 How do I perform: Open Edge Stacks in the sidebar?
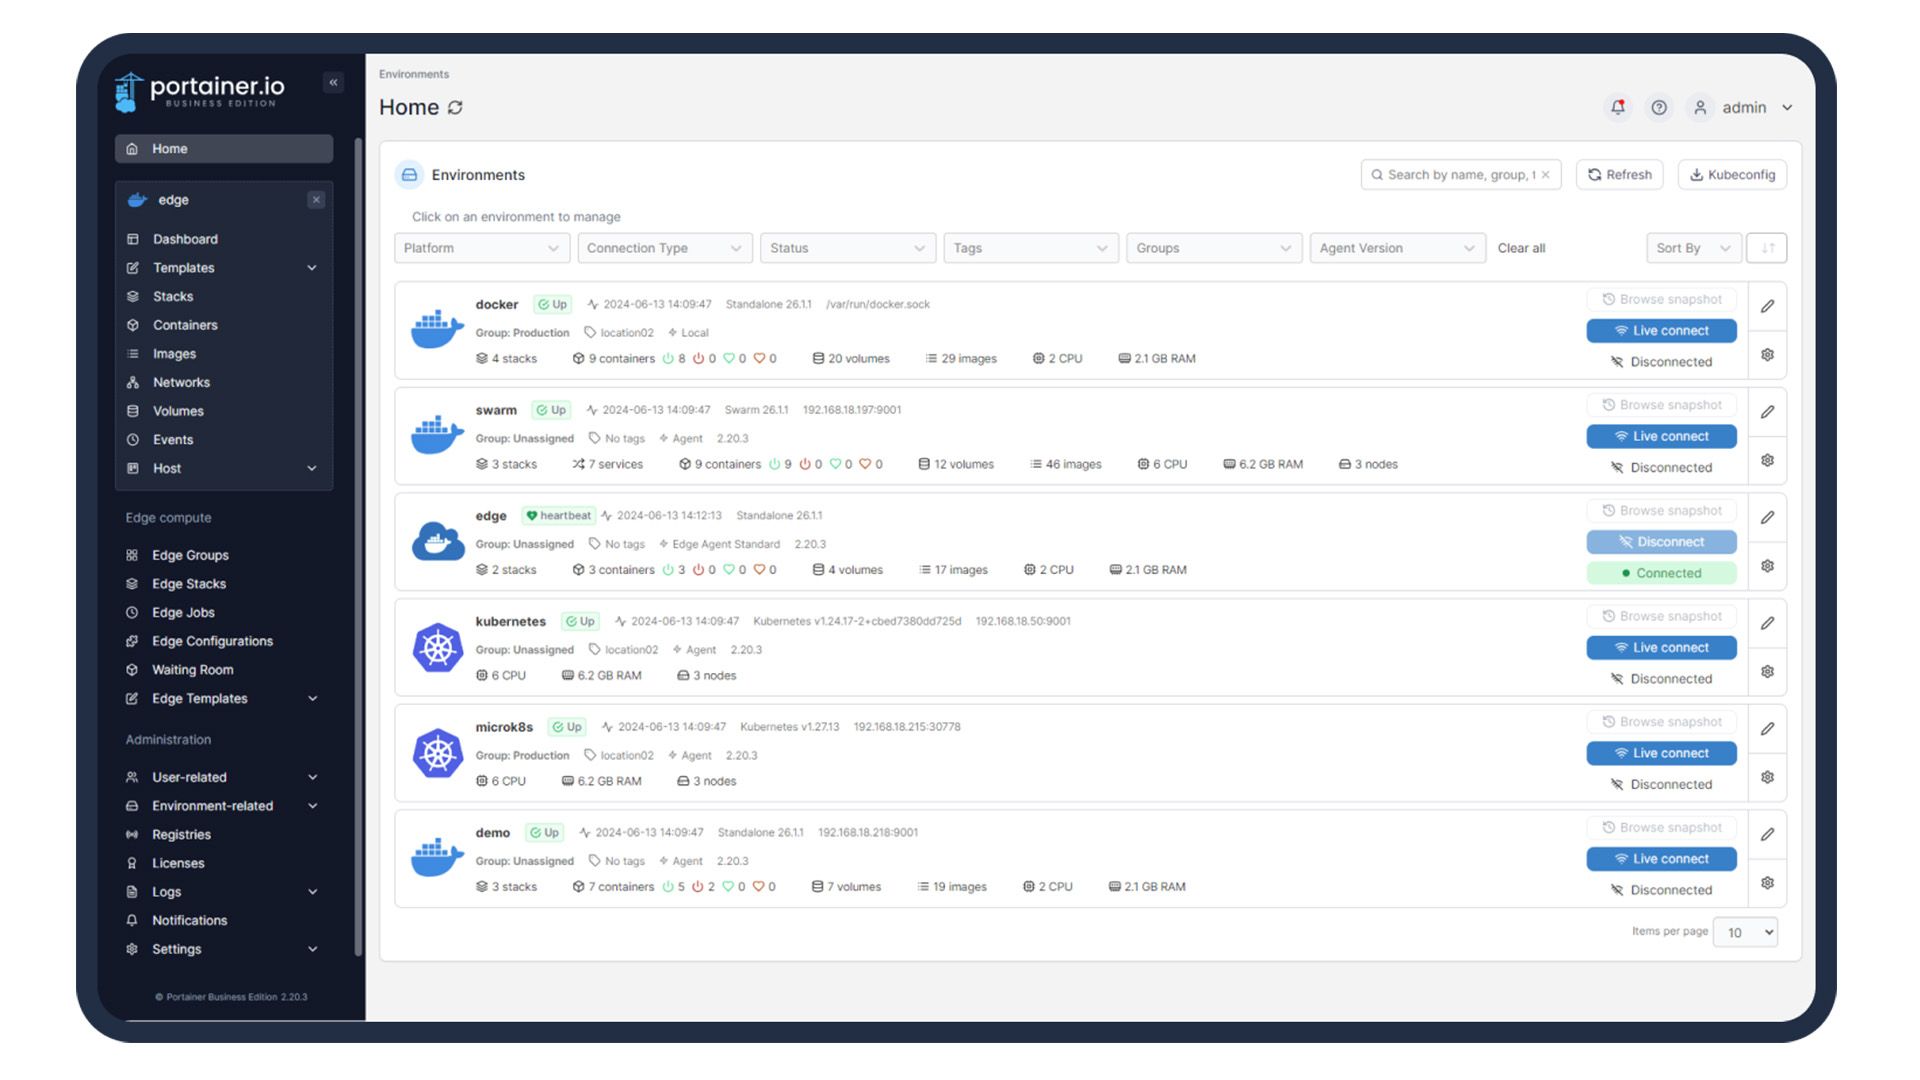click(189, 584)
